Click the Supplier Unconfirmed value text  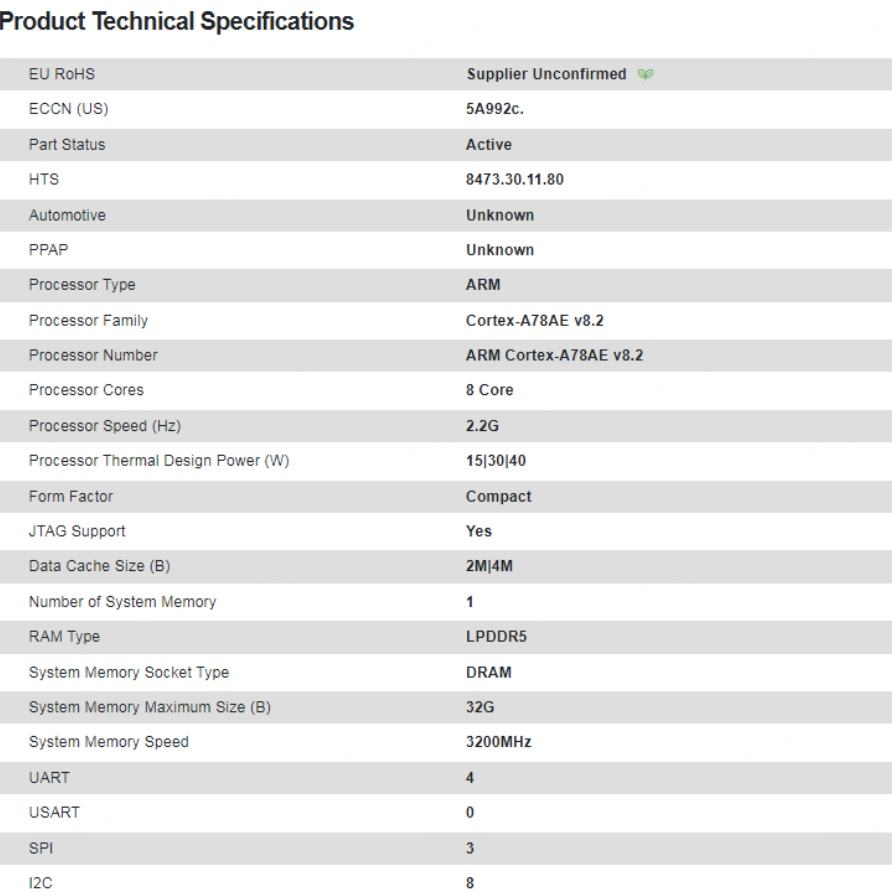click(546, 75)
